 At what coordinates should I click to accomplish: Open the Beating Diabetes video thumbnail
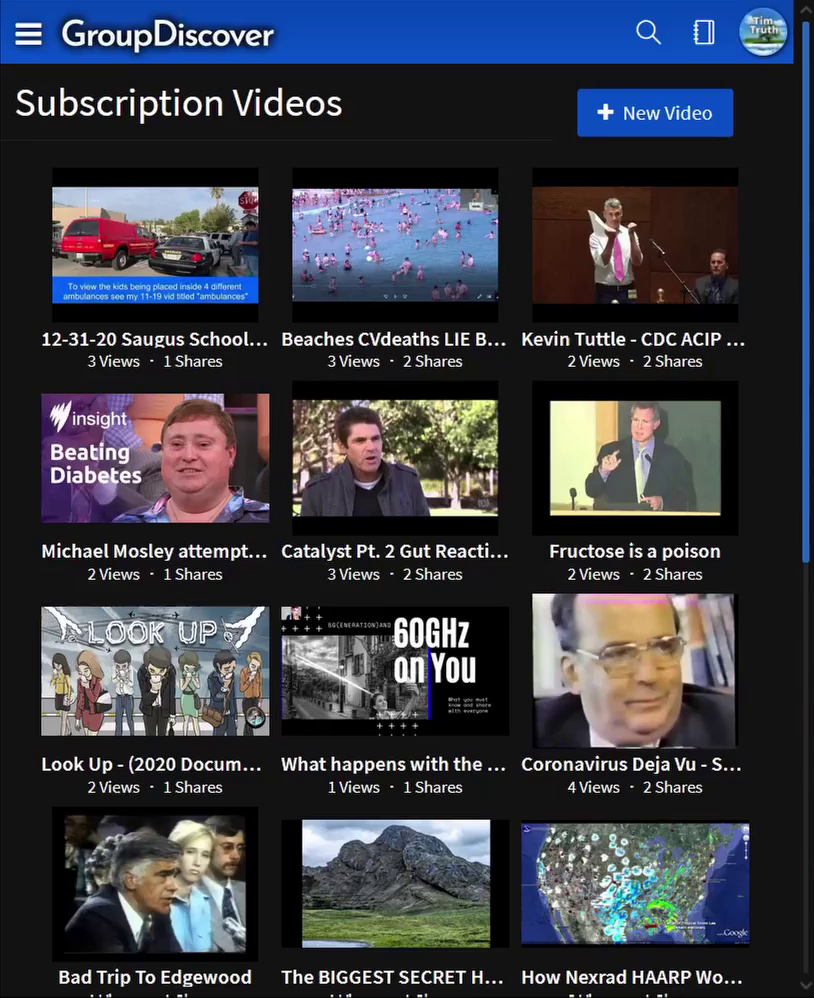tap(155, 458)
